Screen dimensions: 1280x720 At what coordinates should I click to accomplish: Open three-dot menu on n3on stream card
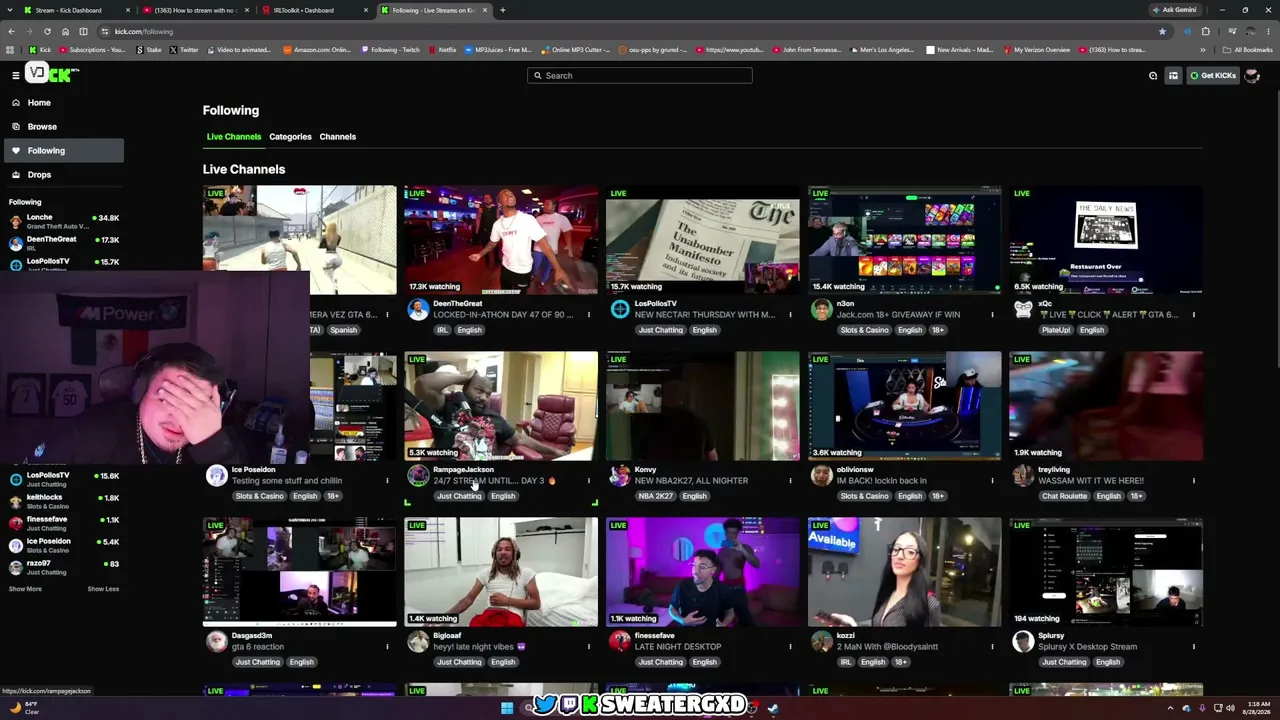[992, 314]
